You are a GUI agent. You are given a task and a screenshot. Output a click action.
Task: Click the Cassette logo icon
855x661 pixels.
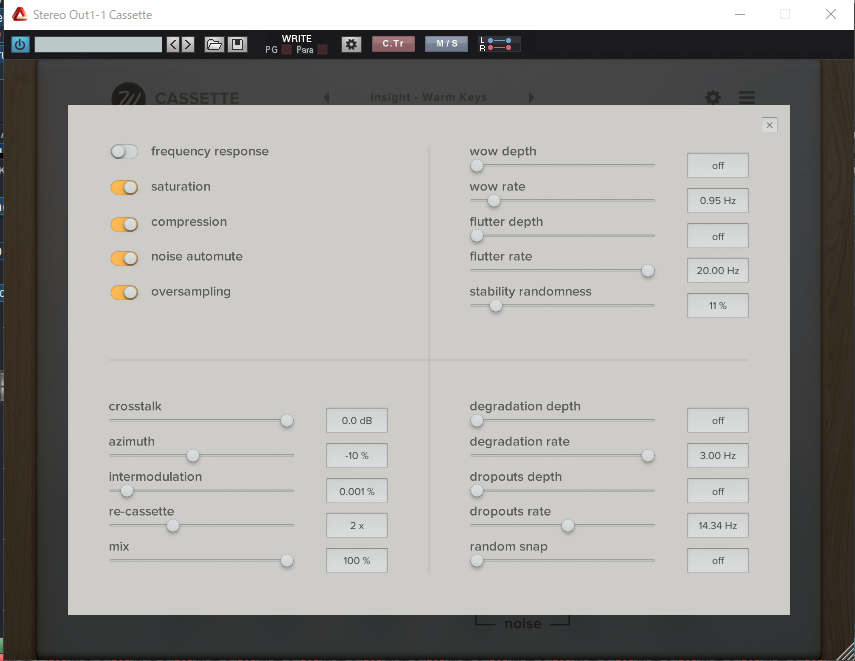point(128,94)
